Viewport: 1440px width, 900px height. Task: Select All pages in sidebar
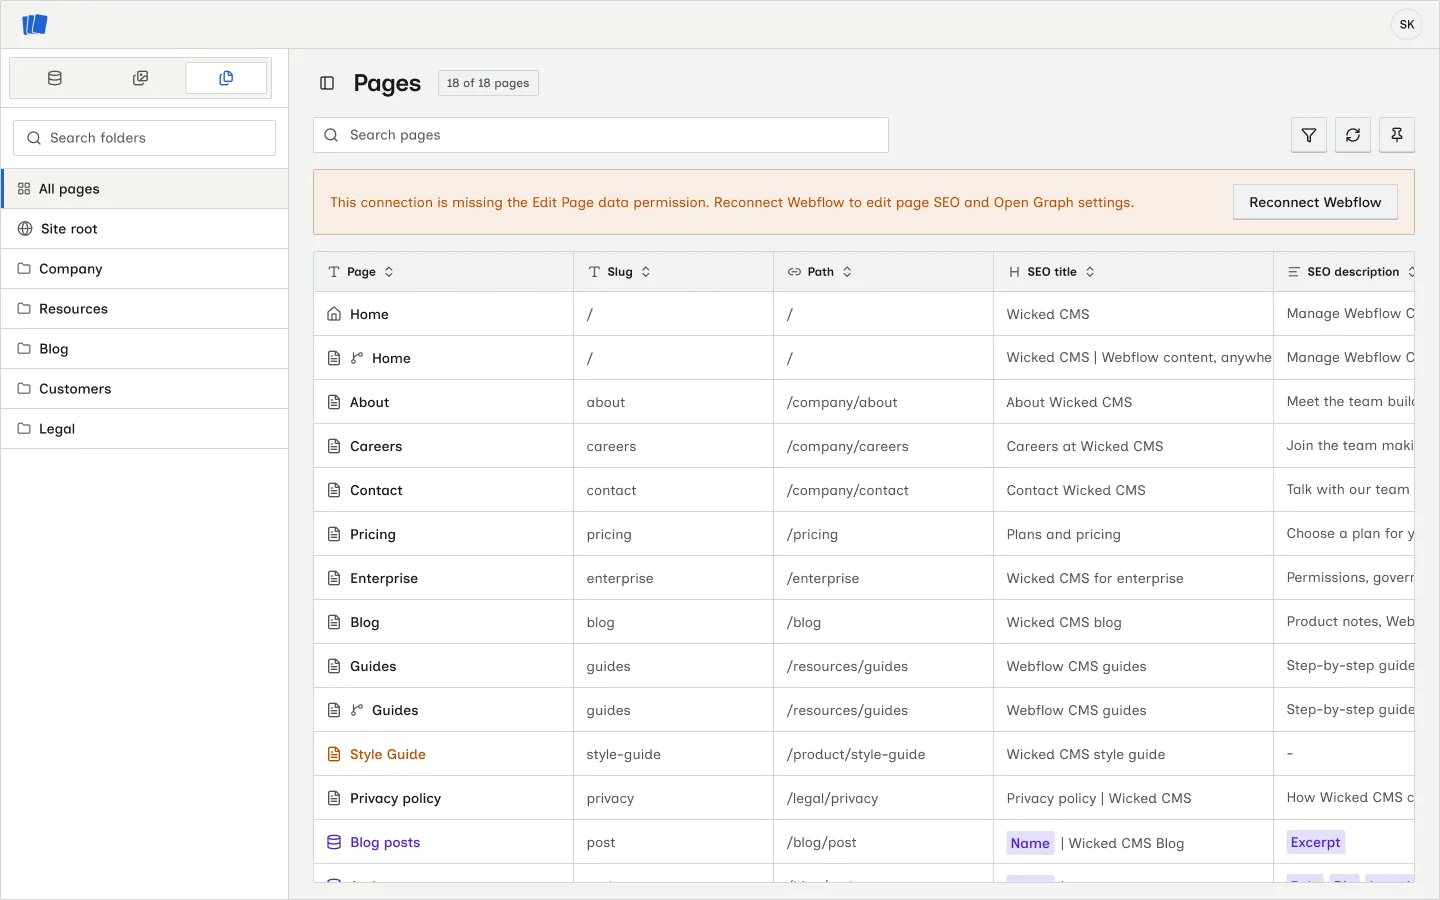coord(145,189)
